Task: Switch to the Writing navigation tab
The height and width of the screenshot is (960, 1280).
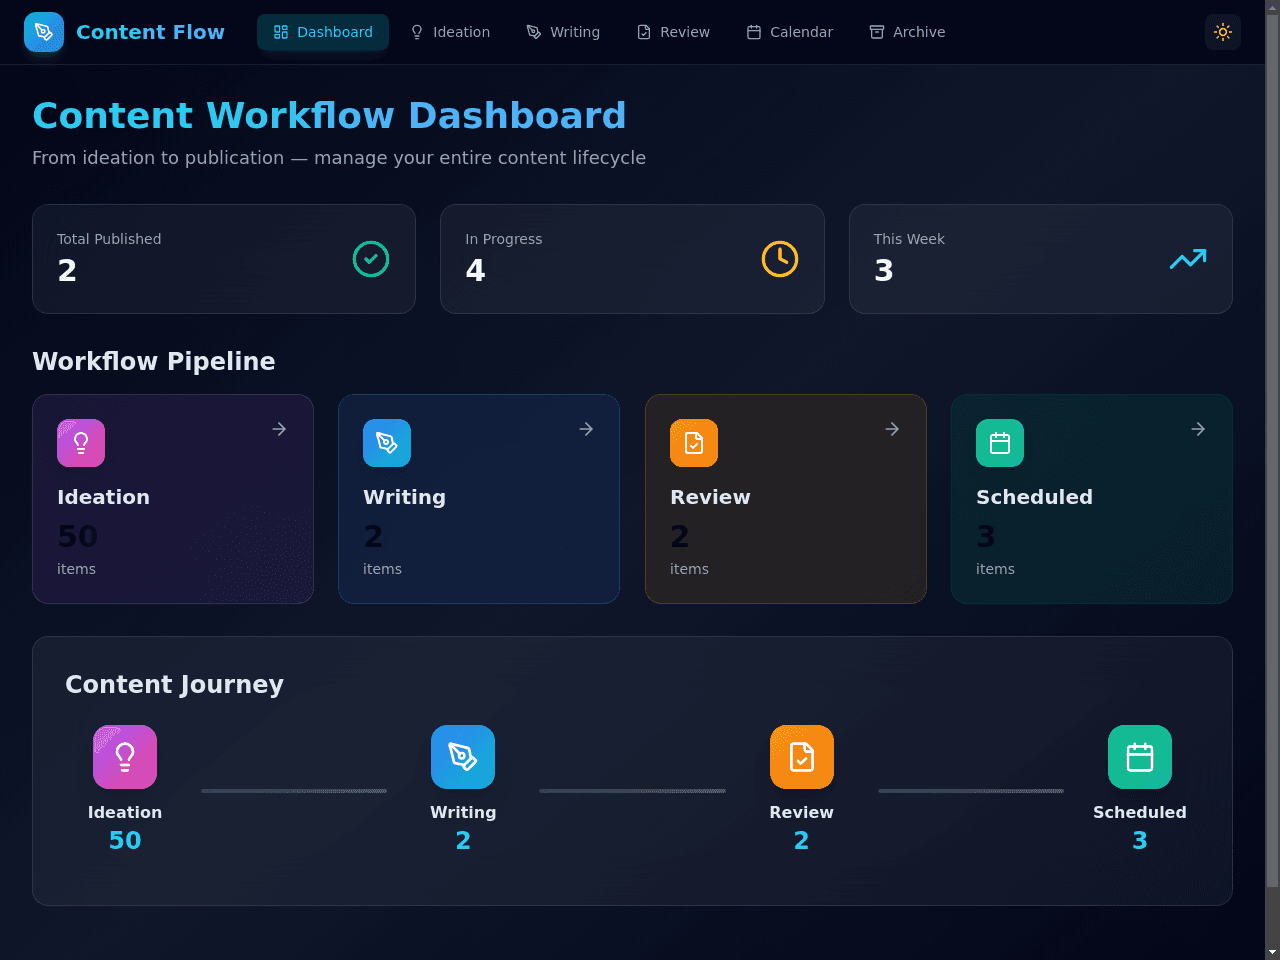Action: click(563, 32)
